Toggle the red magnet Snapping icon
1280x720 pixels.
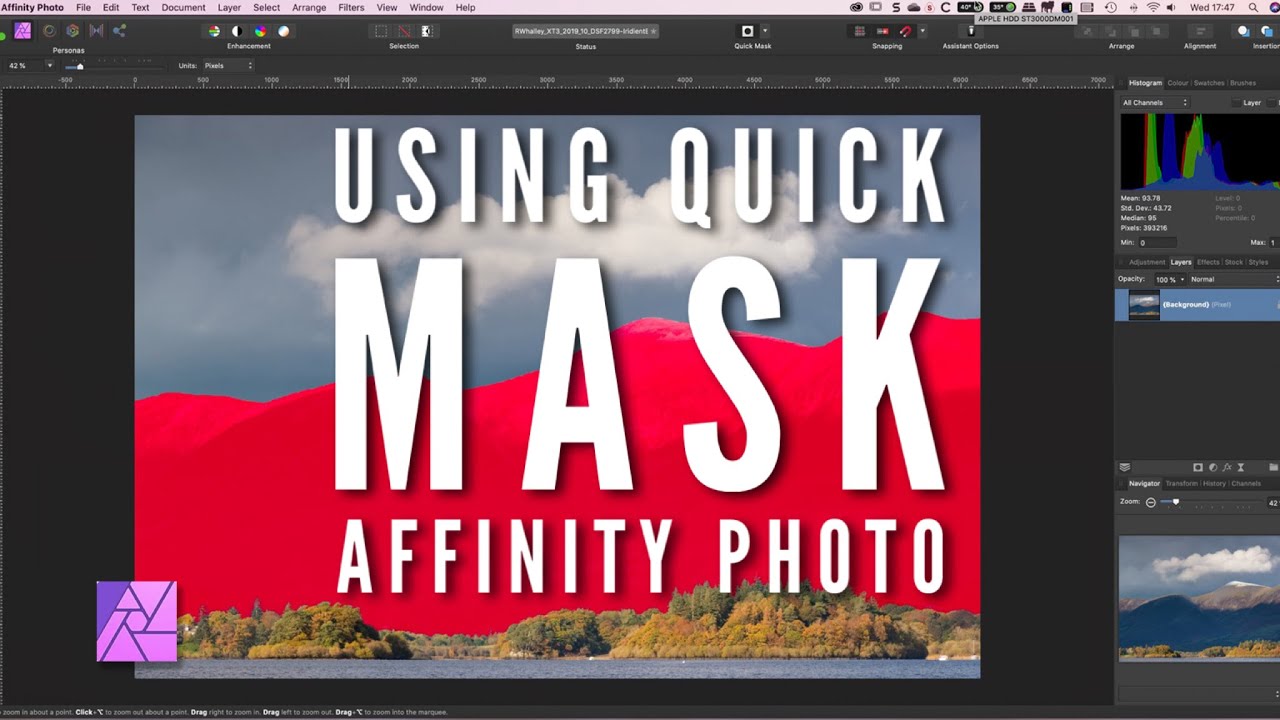click(x=906, y=31)
